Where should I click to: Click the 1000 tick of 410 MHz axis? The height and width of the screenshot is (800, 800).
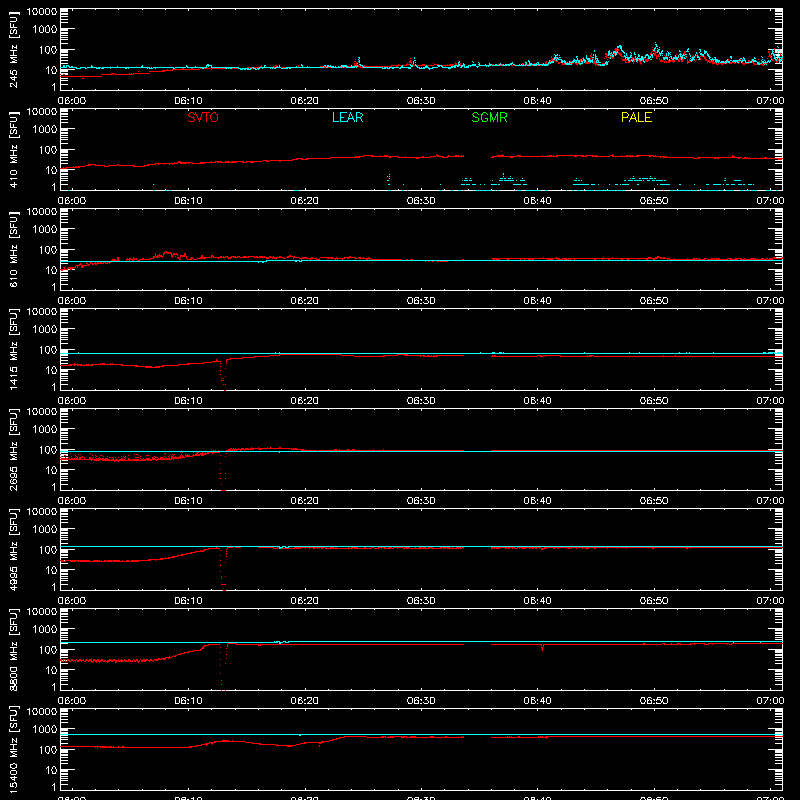click(x=45, y=130)
